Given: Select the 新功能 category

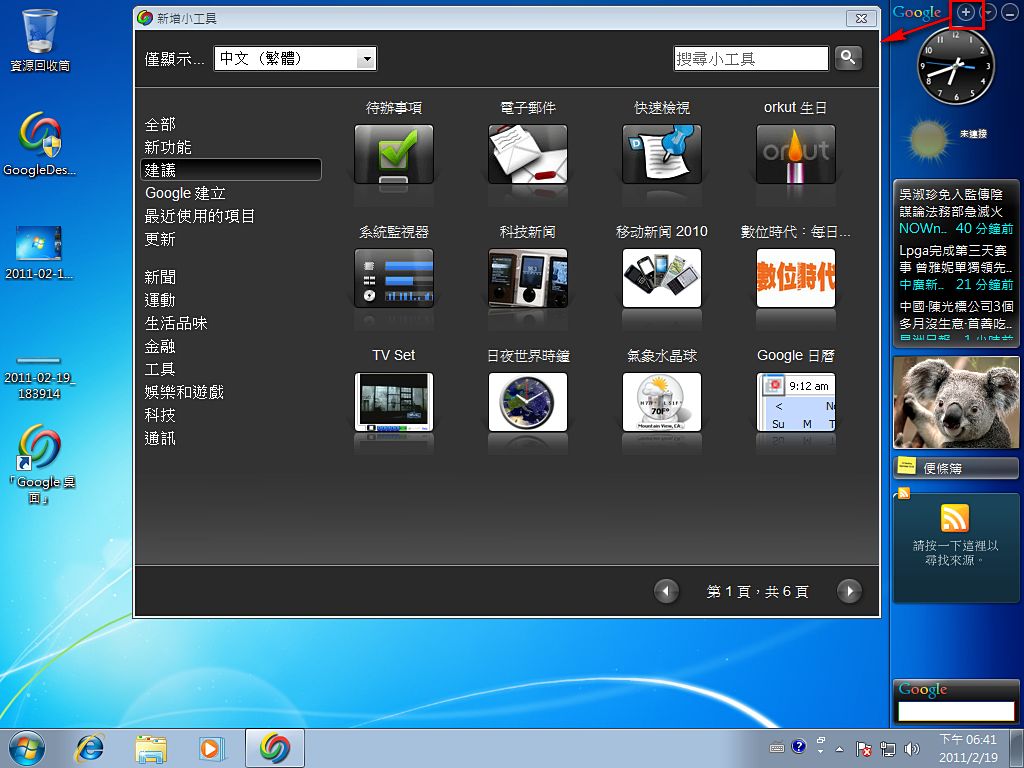Looking at the screenshot, I should 168,147.
